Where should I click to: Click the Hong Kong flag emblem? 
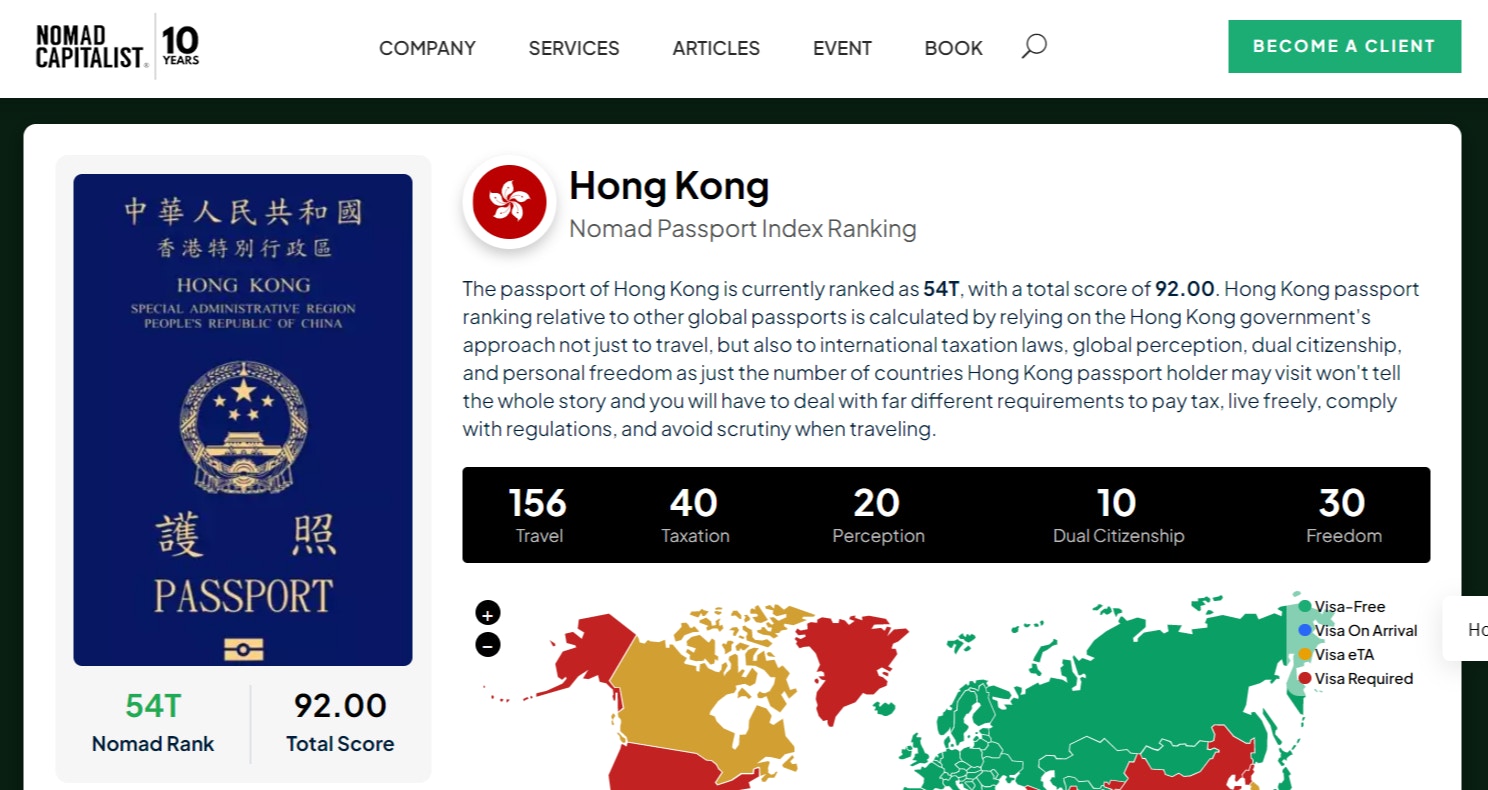tap(509, 201)
